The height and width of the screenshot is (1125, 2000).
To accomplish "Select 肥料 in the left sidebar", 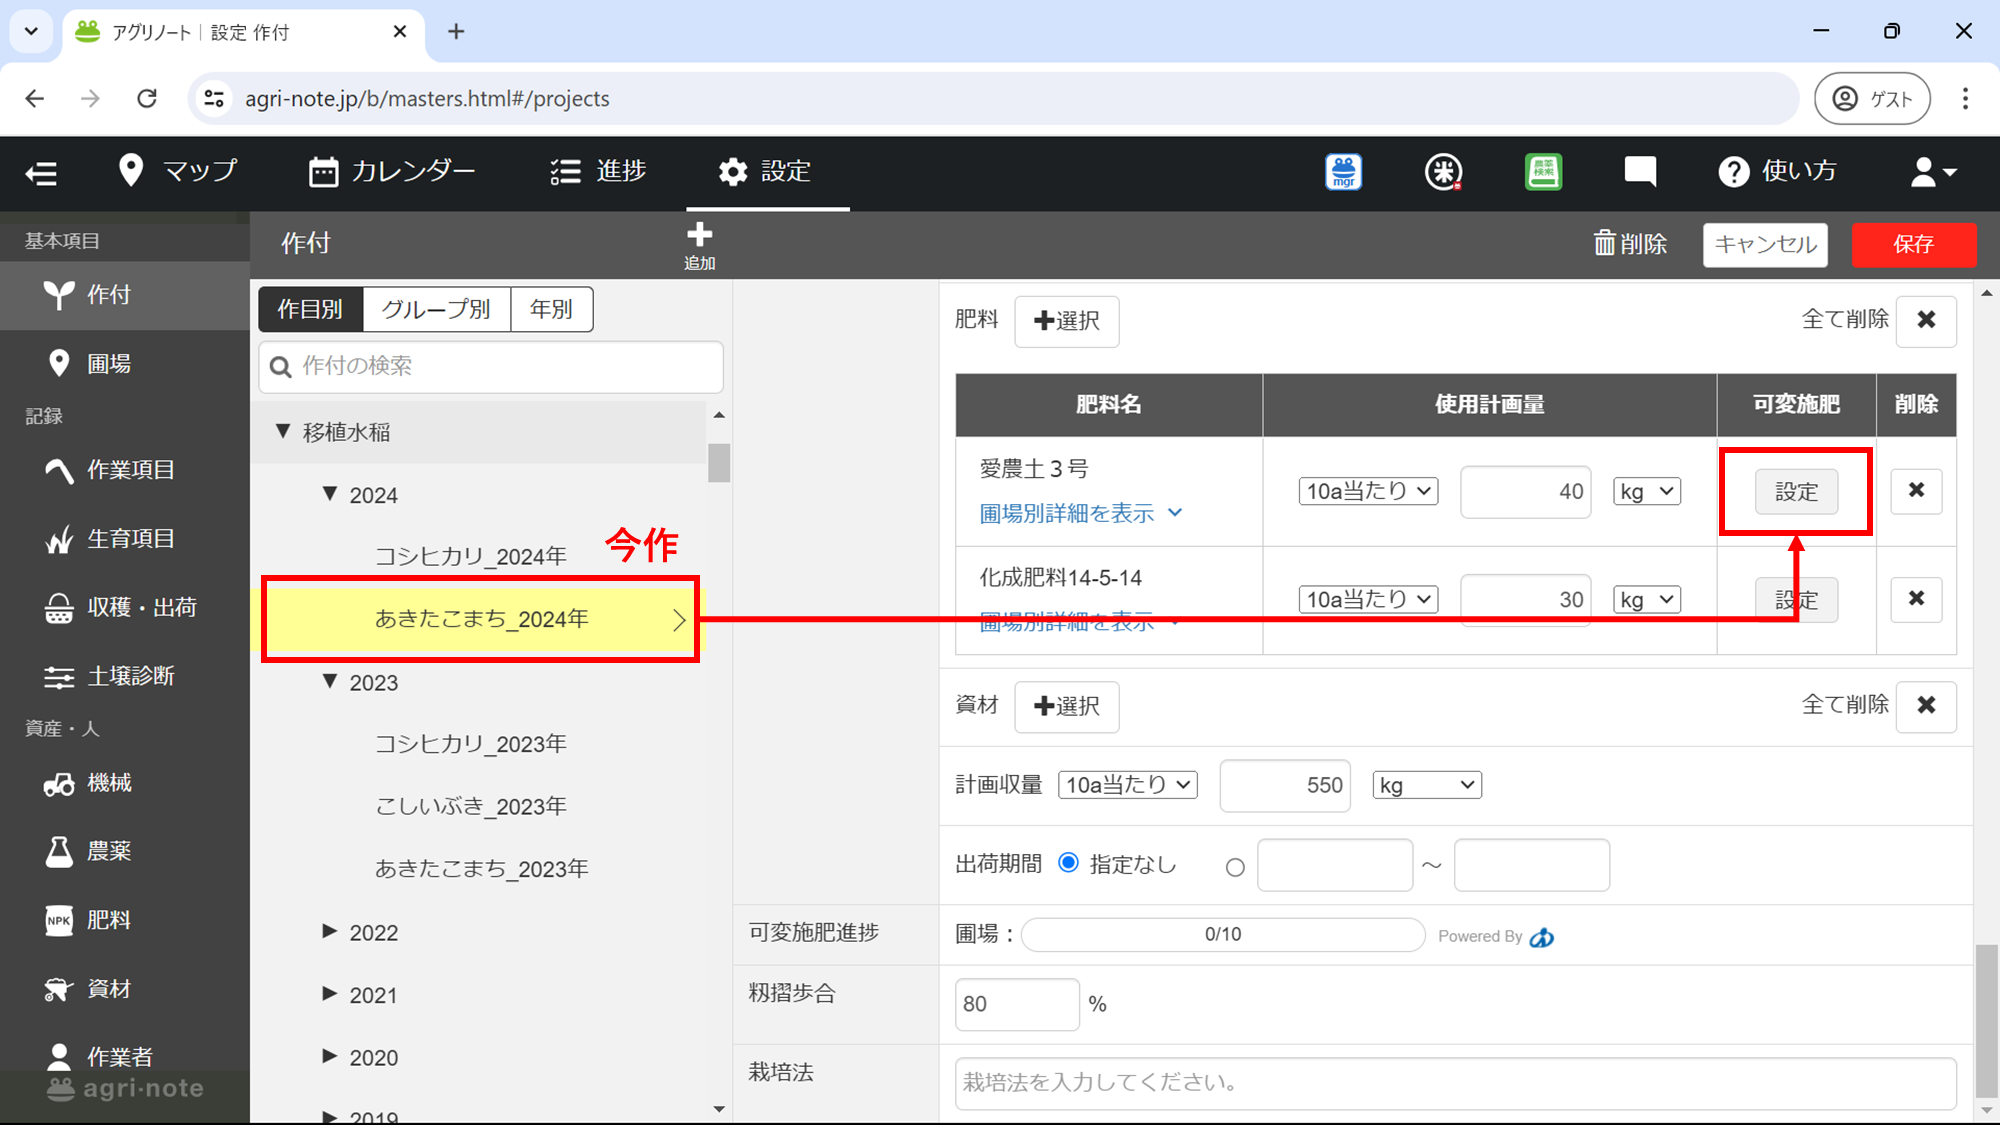I will point(108,920).
